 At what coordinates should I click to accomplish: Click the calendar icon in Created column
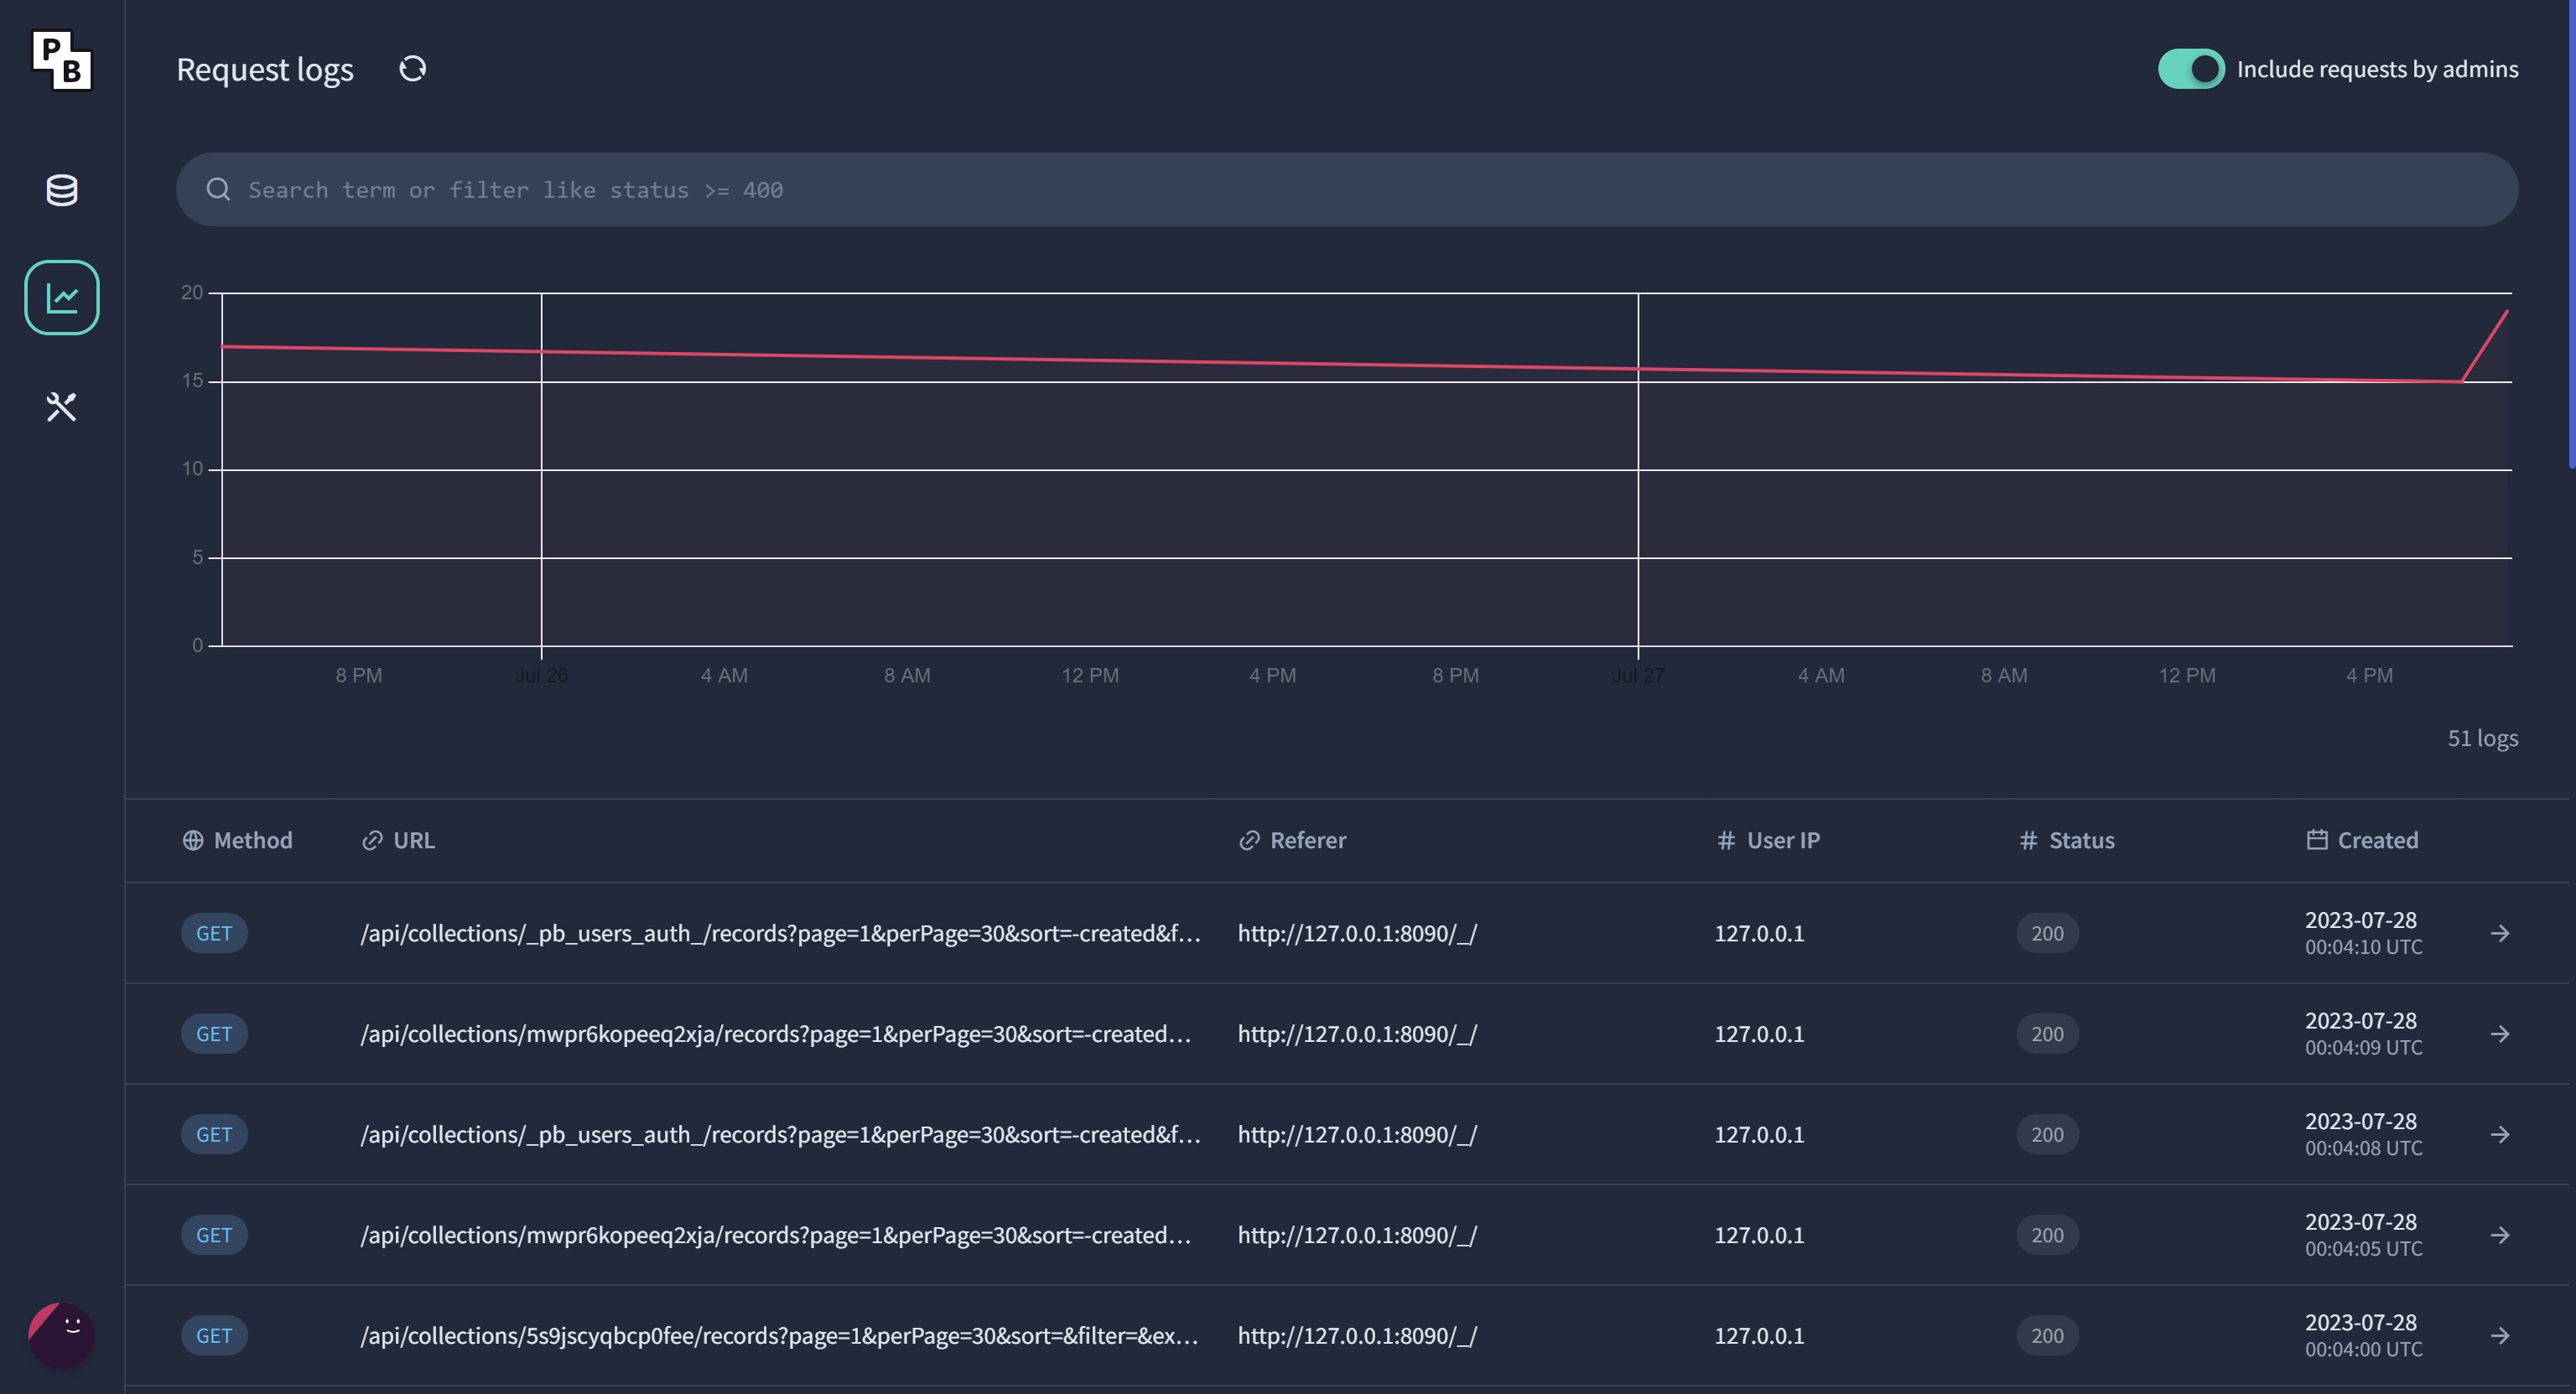coord(2318,840)
